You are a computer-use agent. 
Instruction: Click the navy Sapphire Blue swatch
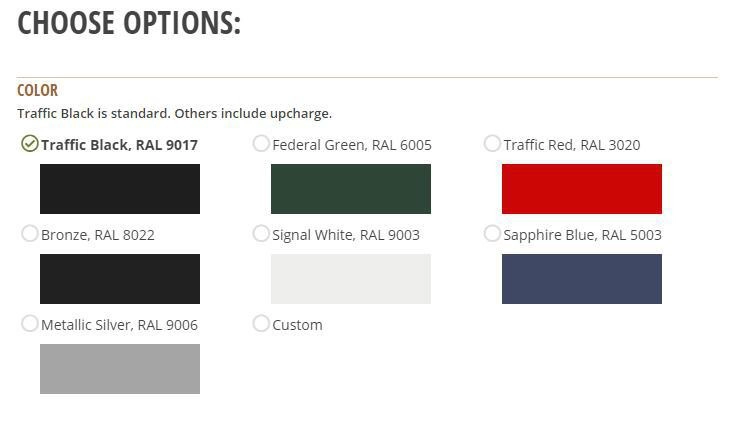click(582, 279)
